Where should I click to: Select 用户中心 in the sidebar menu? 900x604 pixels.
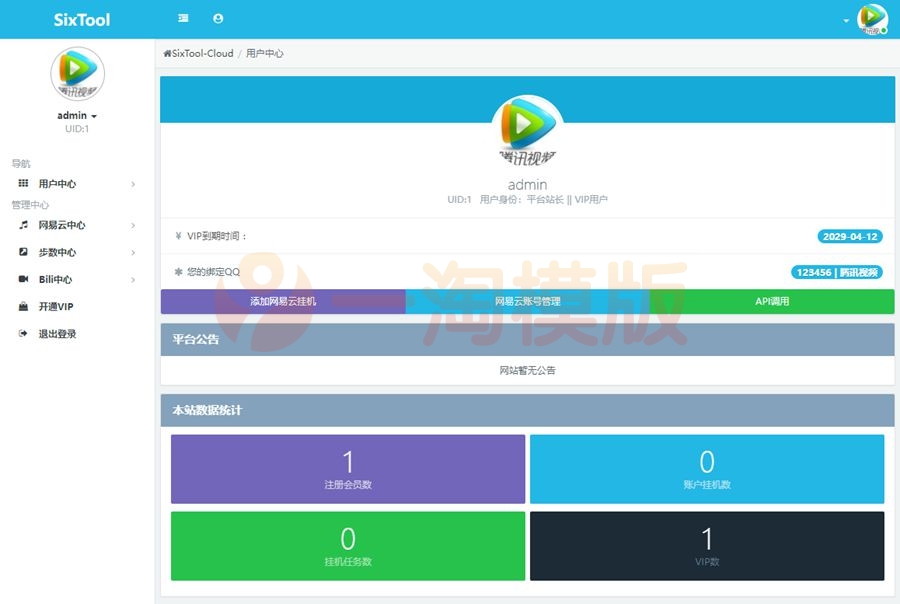(60, 183)
